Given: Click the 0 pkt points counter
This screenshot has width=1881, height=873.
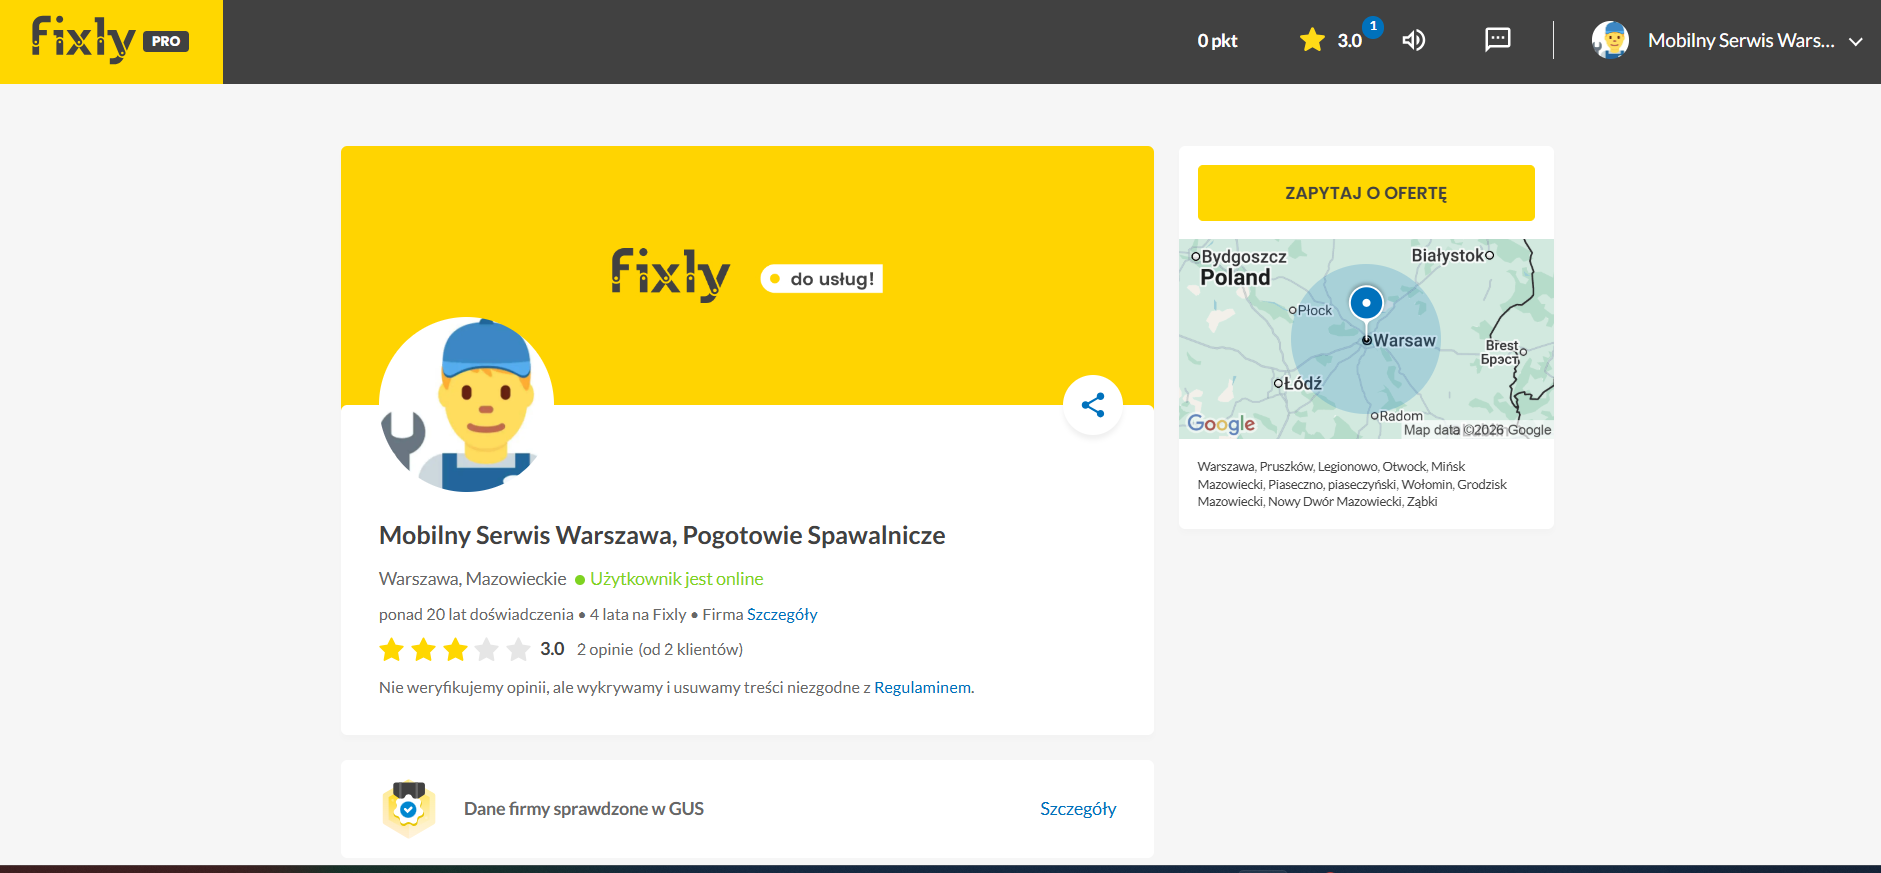Looking at the screenshot, I should (x=1217, y=41).
